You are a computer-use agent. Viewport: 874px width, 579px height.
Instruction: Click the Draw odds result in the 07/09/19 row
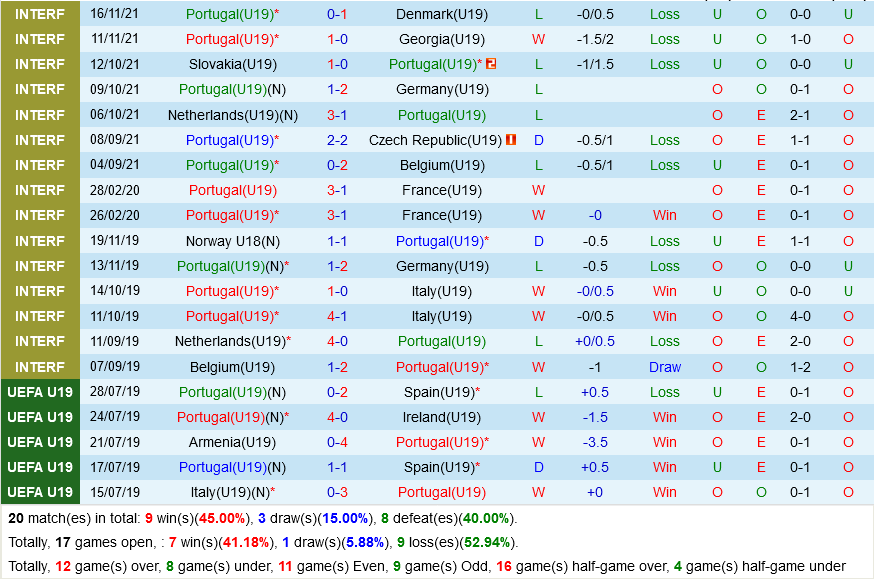(664, 367)
